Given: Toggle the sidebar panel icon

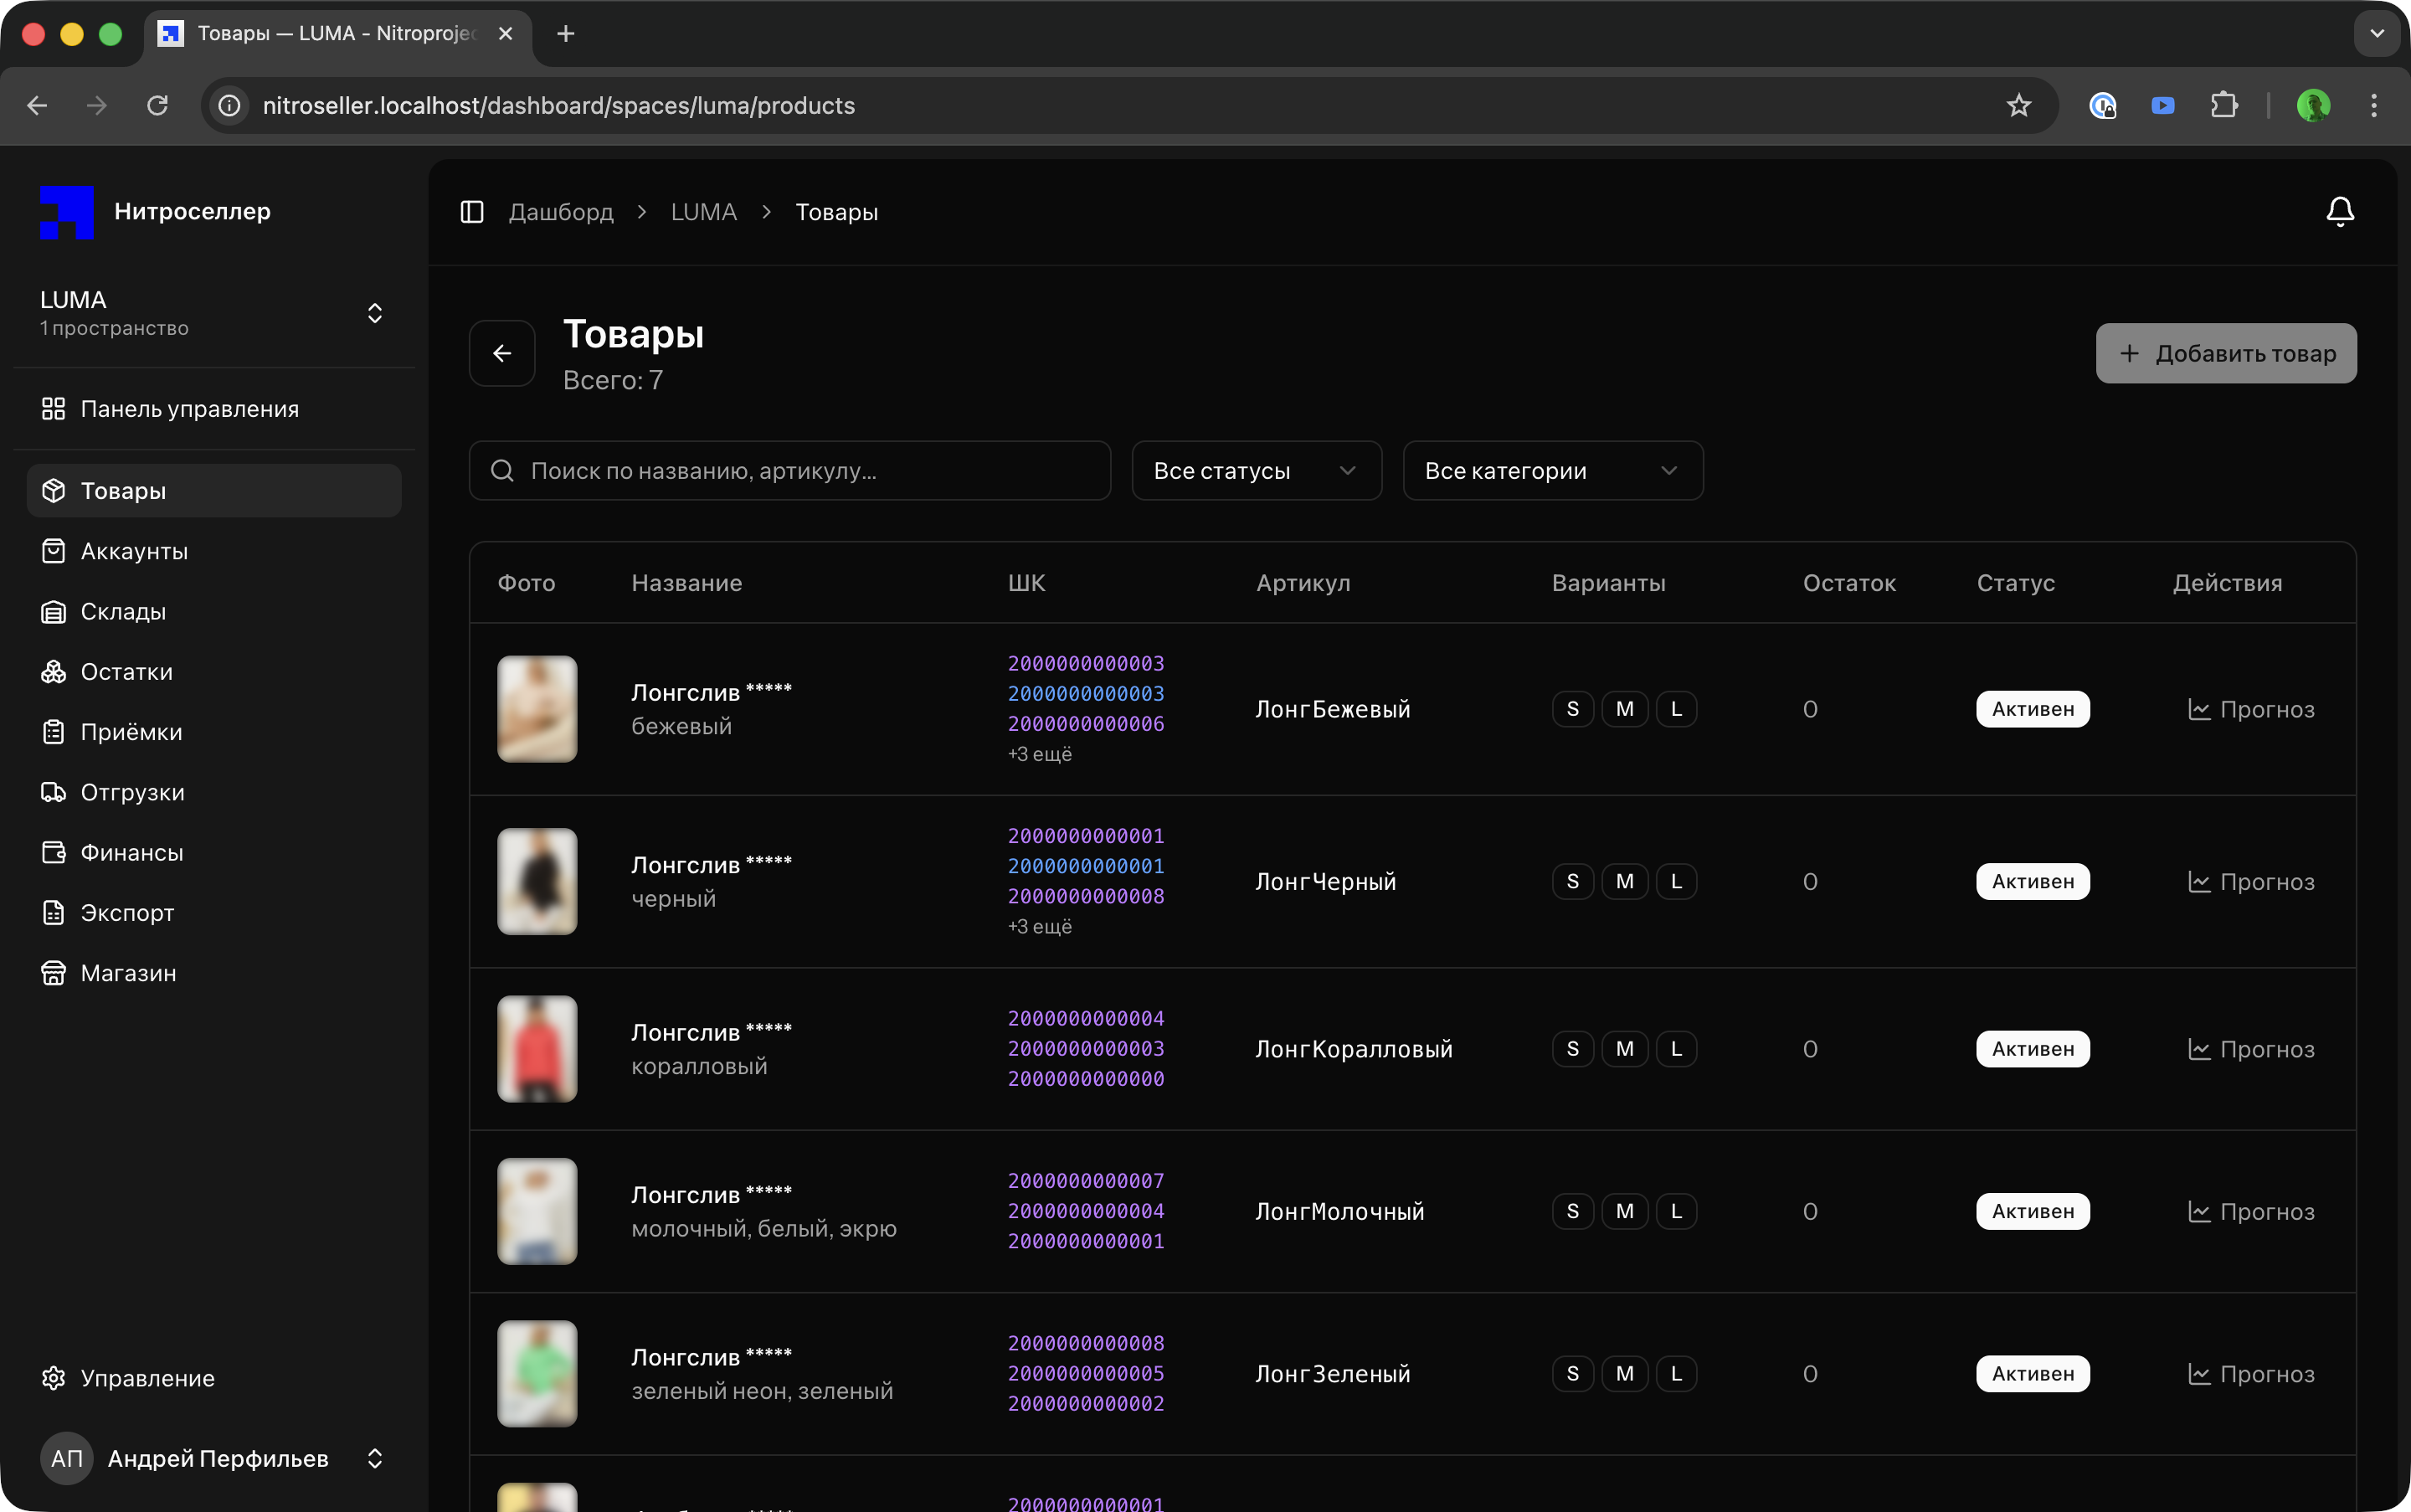Looking at the screenshot, I should tap(472, 212).
